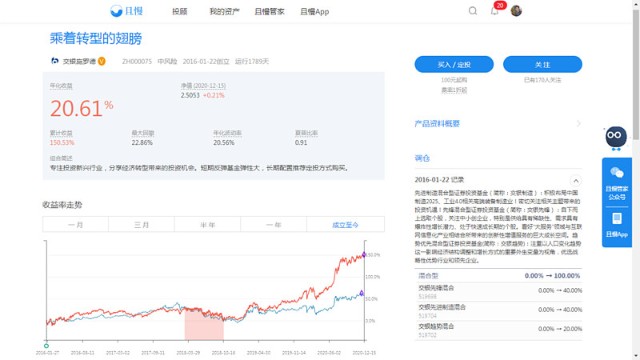Click the 且慢 logo in header
The image size is (640, 360).
(x=127, y=11)
